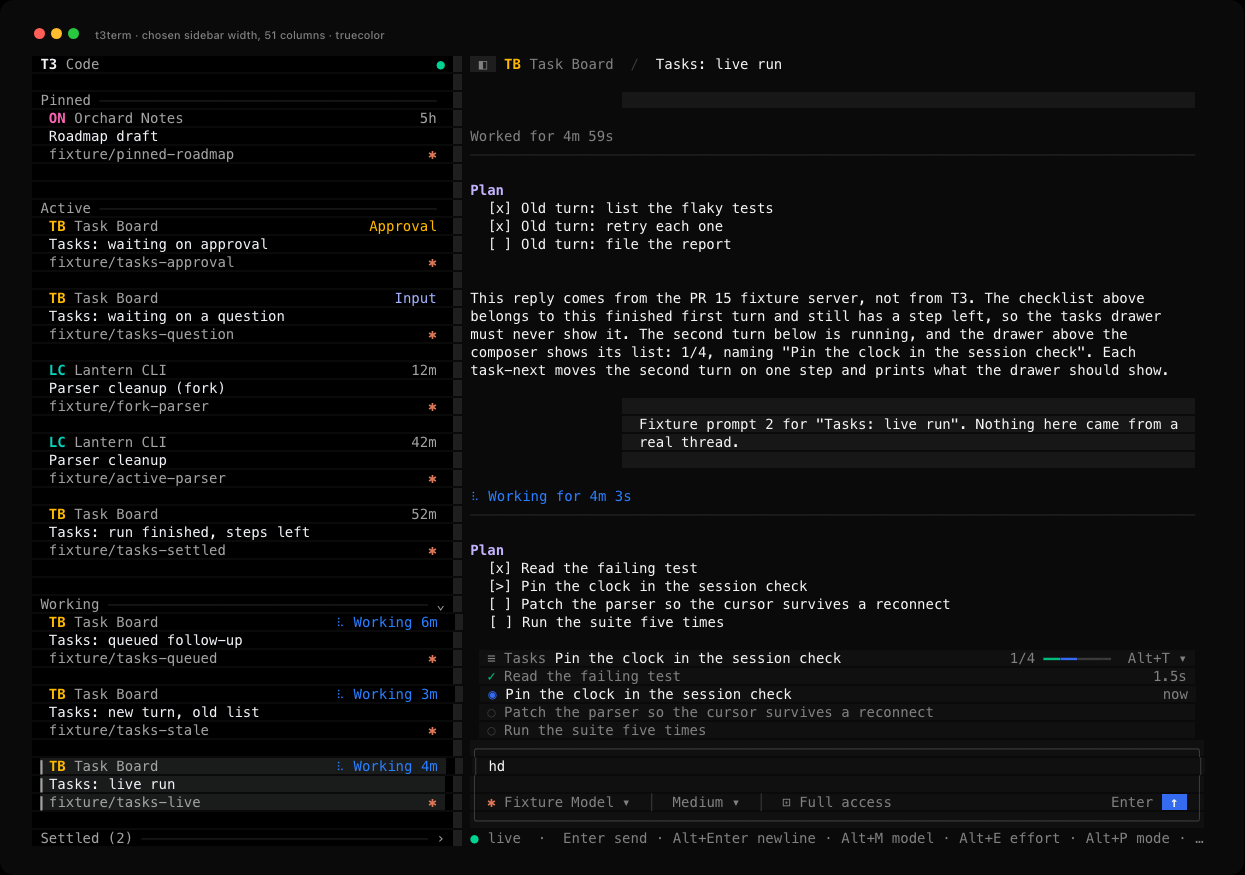The width and height of the screenshot is (1245, 875).
Task: Click the Alt+M model shortcut hint
Action: (887, 838)
